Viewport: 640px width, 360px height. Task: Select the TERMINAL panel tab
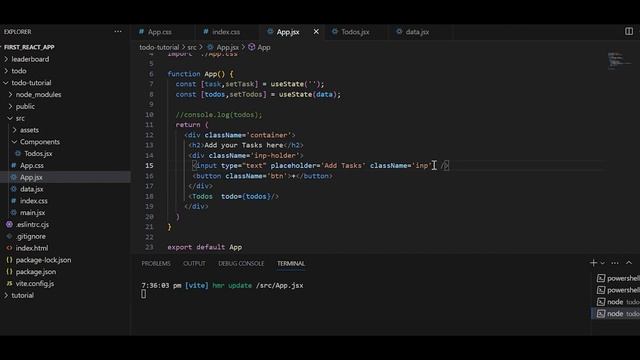pyautogui.click(x=291, y=264)
